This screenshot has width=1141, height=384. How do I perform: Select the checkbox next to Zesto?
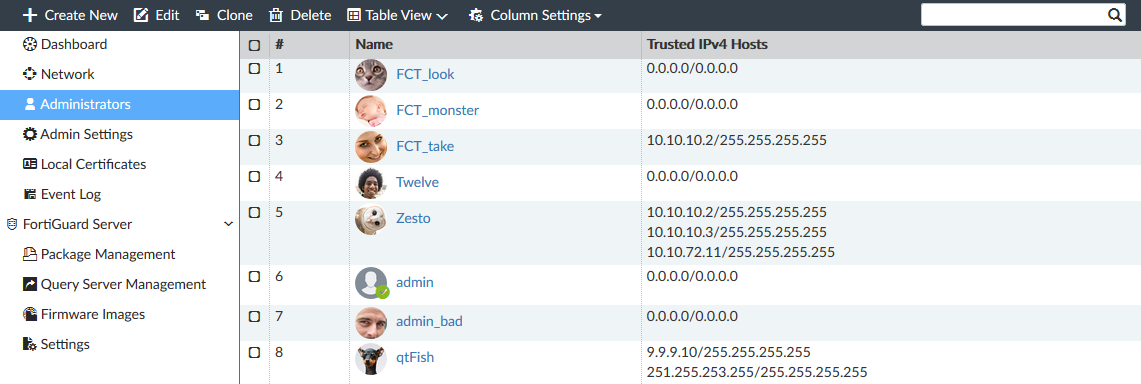click(x=255, y=212)
